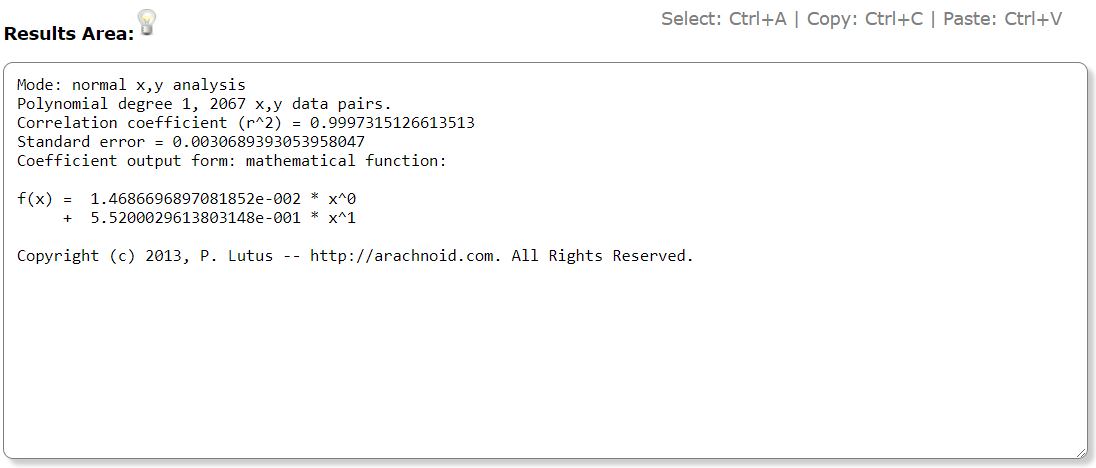The height and width of the screenshot is (468, 1096).
Task: Click the x^0 term
Action: [x=342, y=199]
